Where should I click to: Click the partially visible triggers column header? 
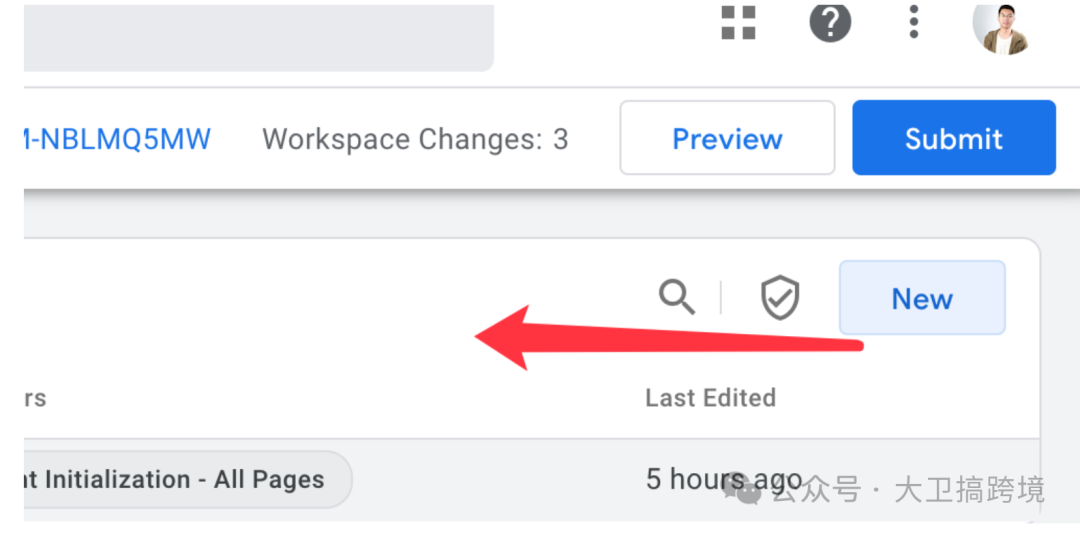(34, 397)
